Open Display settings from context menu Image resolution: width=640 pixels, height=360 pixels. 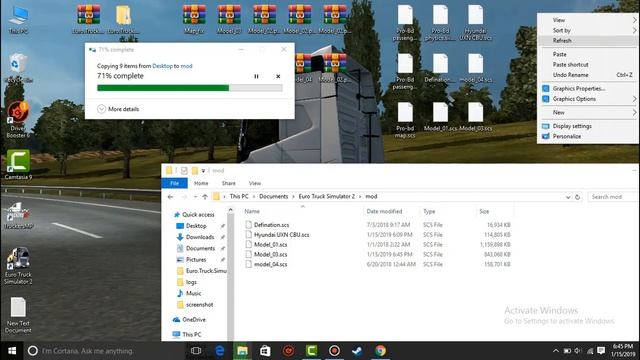coord(588,126)
